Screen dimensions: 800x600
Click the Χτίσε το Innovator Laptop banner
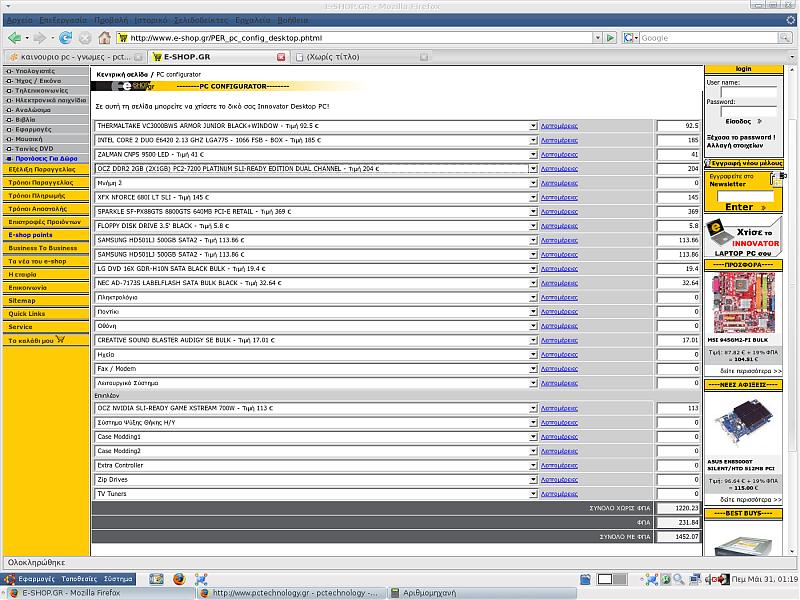[x=743, y=237]
